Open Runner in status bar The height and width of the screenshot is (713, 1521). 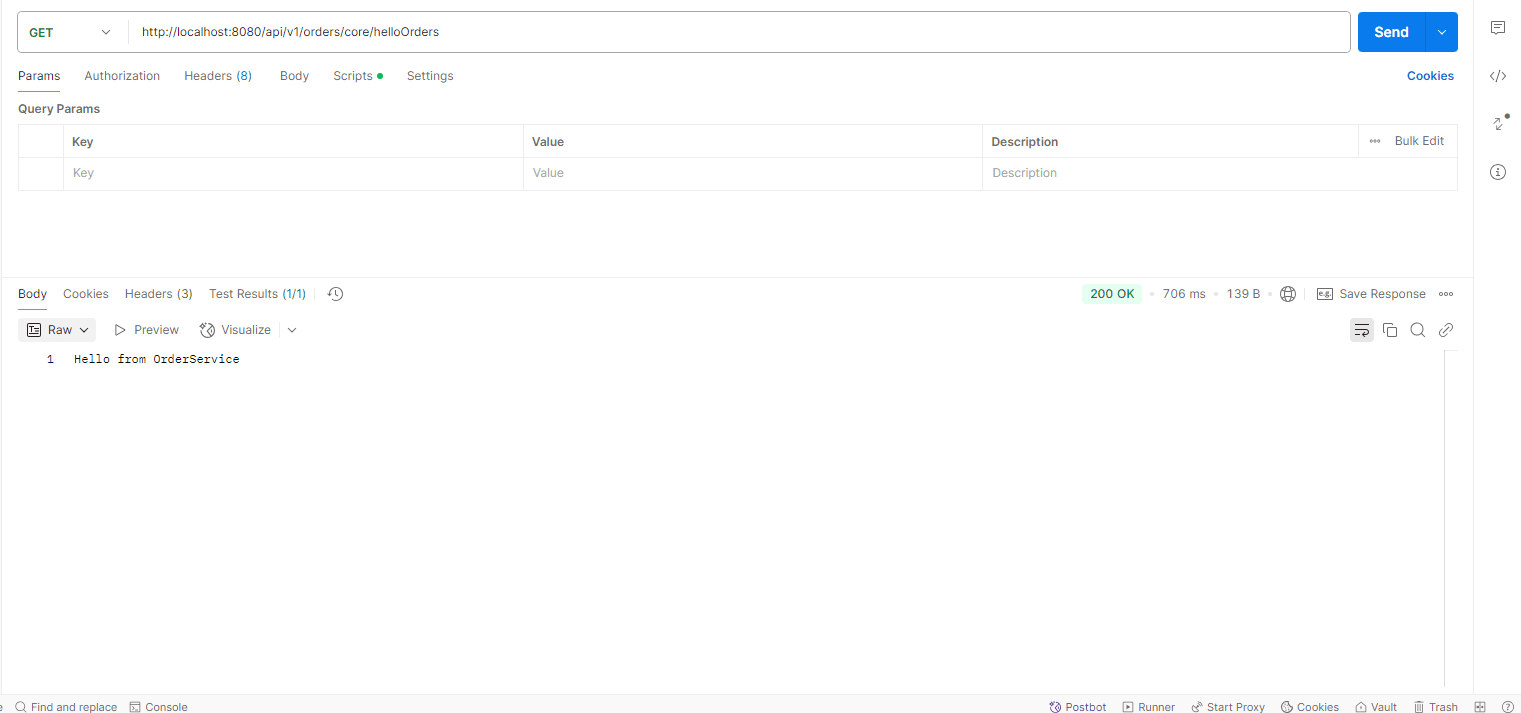click(1149, 707)
